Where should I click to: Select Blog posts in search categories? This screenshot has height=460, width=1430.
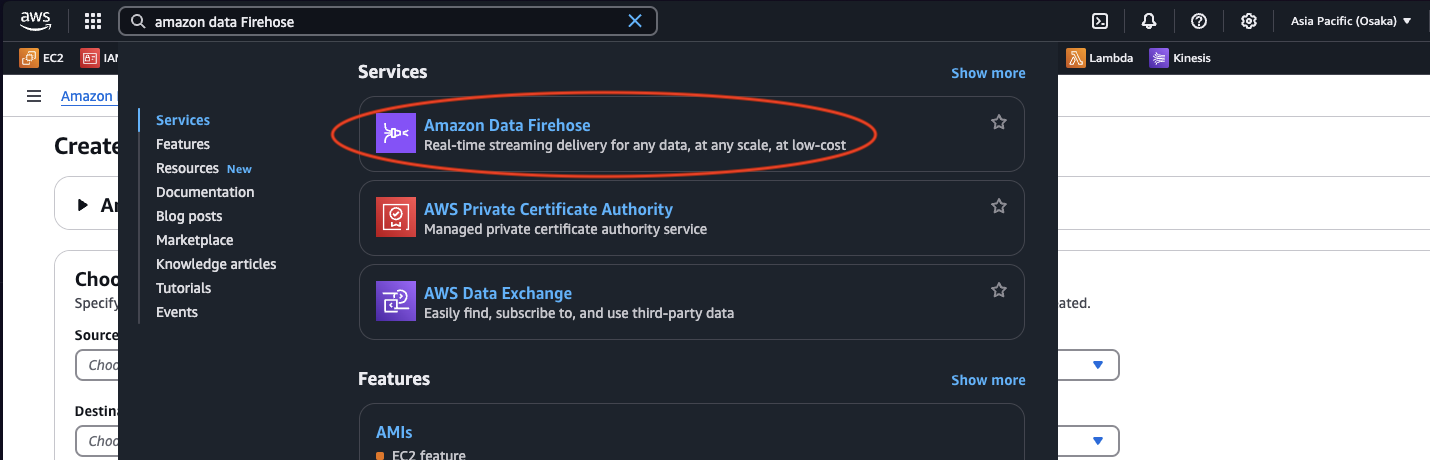[x=189, y=216]
